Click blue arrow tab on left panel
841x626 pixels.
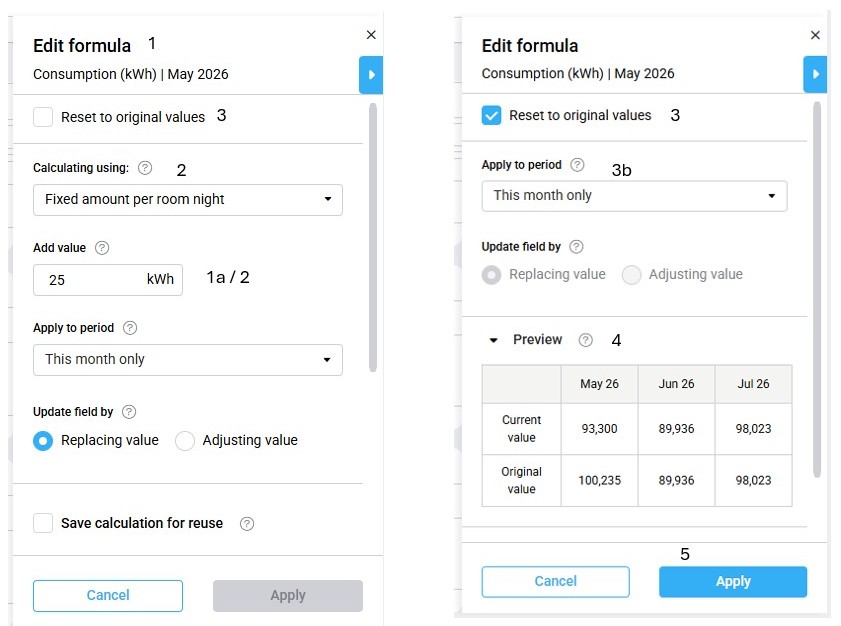coord(371,75)
